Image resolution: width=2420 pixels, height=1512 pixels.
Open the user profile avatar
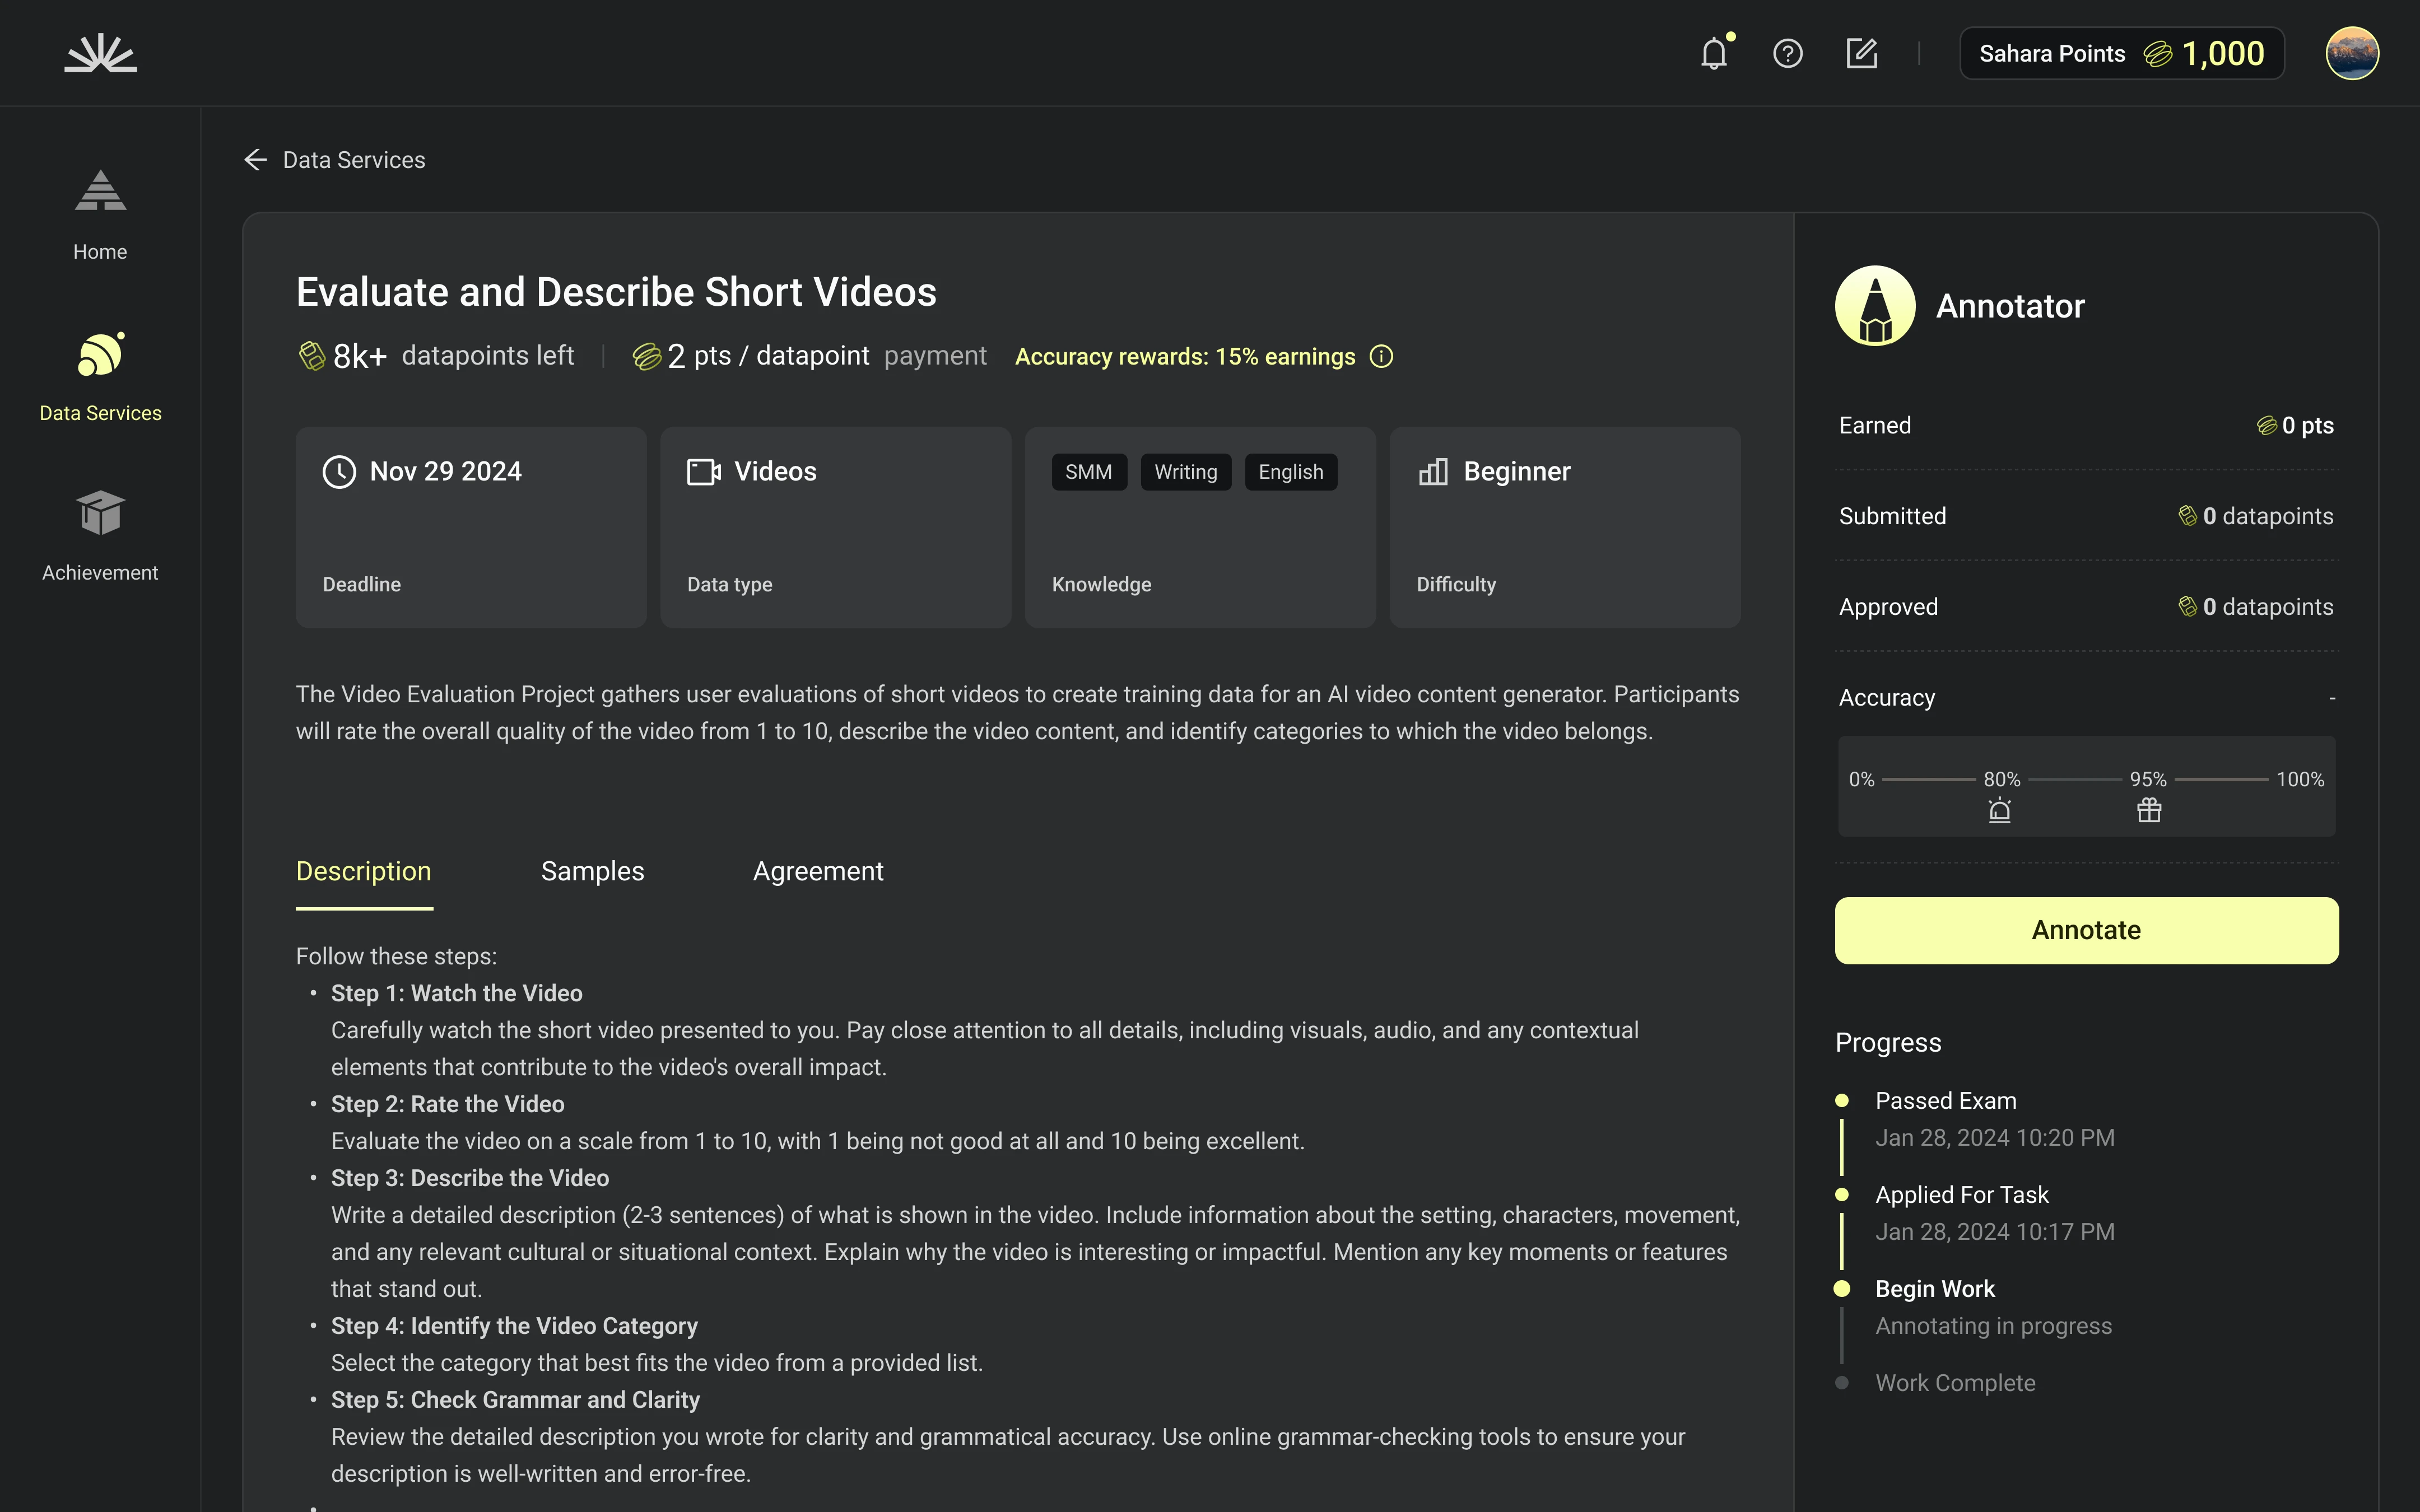click(x=2351, y=53)
